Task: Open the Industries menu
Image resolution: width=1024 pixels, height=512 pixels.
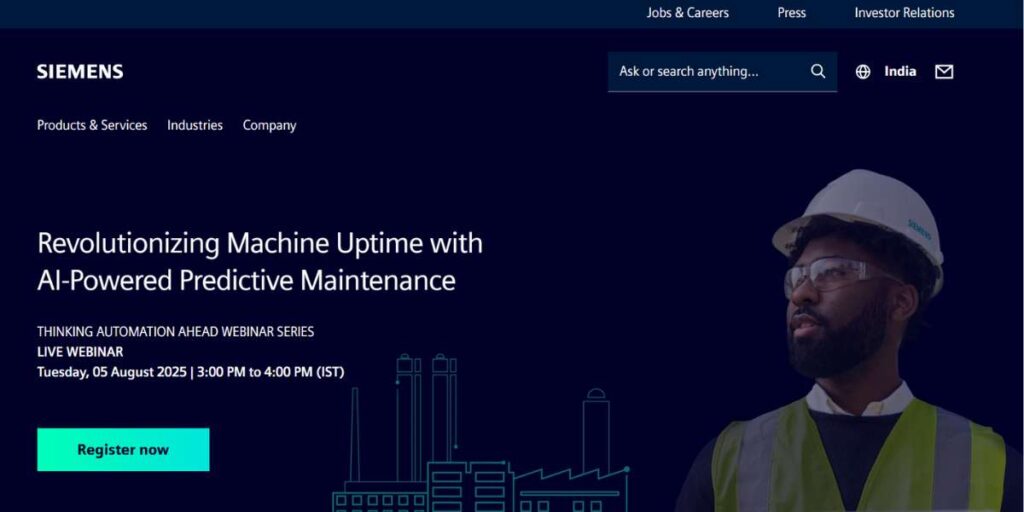Action: coord(195,125)
